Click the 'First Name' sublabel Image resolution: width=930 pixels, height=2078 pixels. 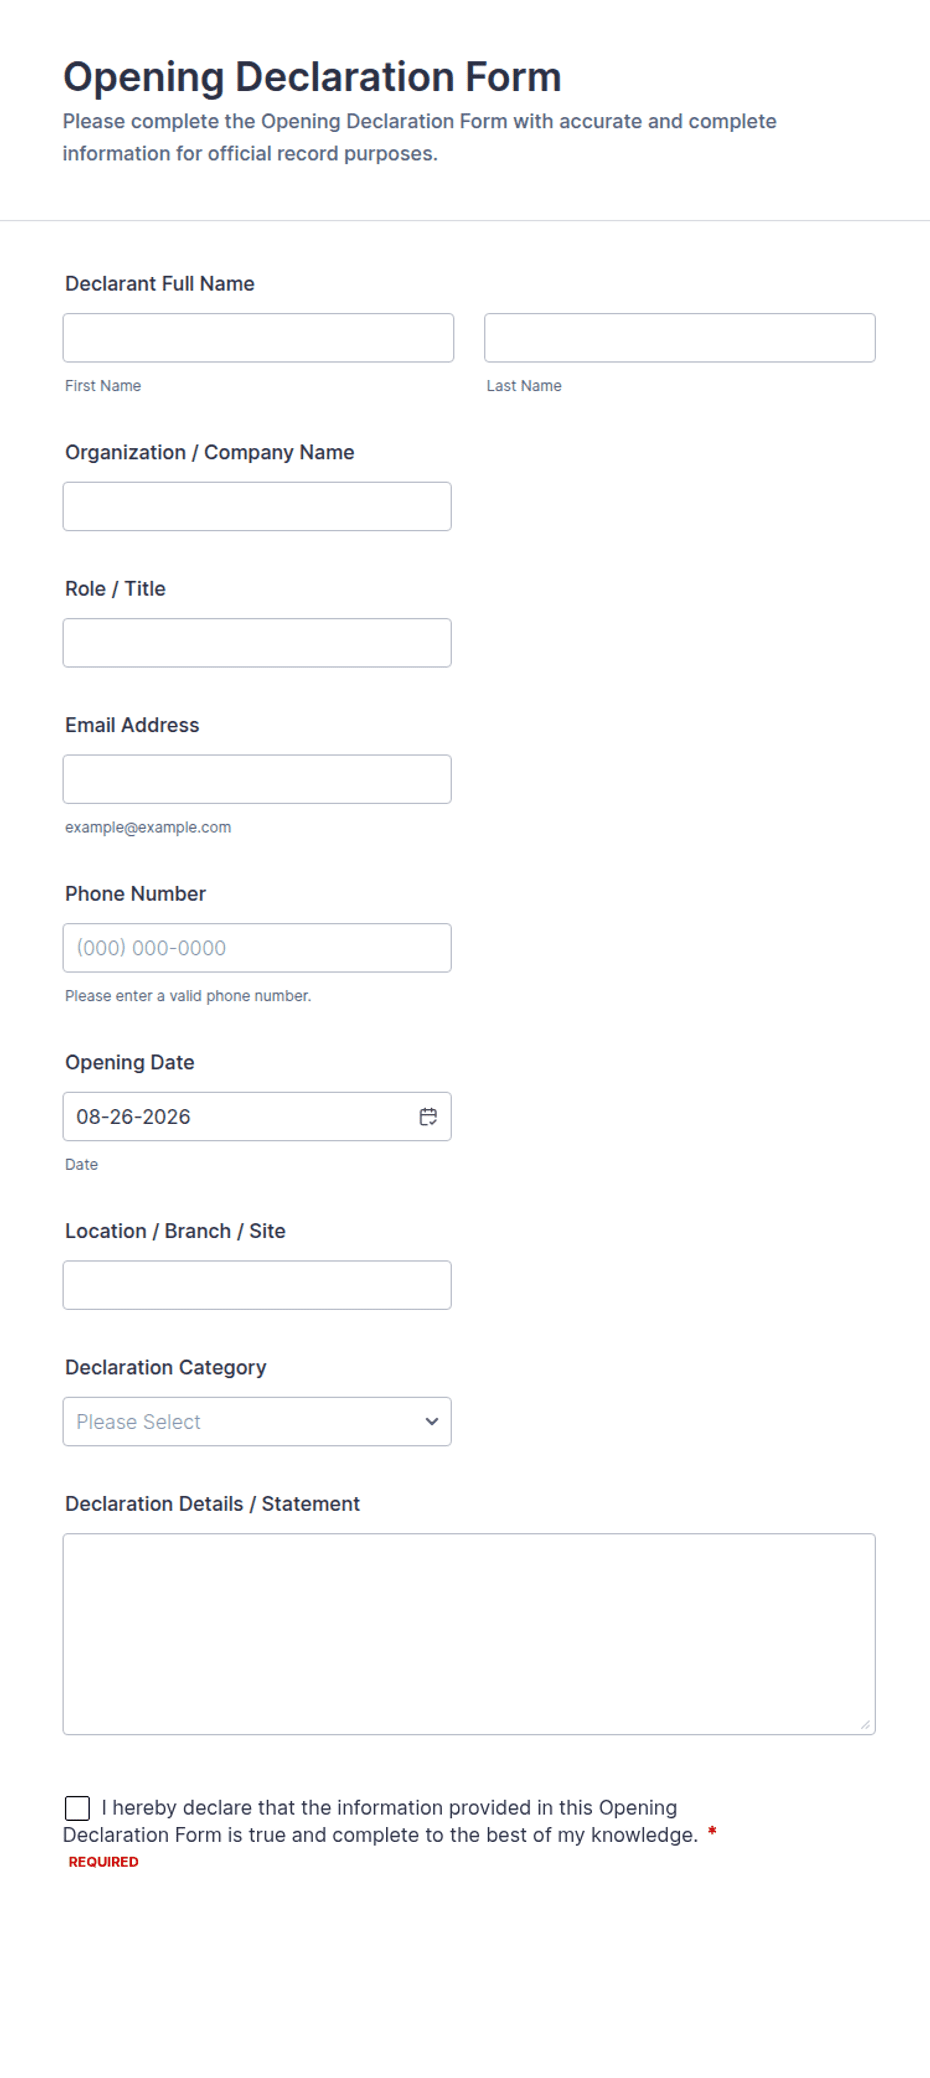click(103, 386)
